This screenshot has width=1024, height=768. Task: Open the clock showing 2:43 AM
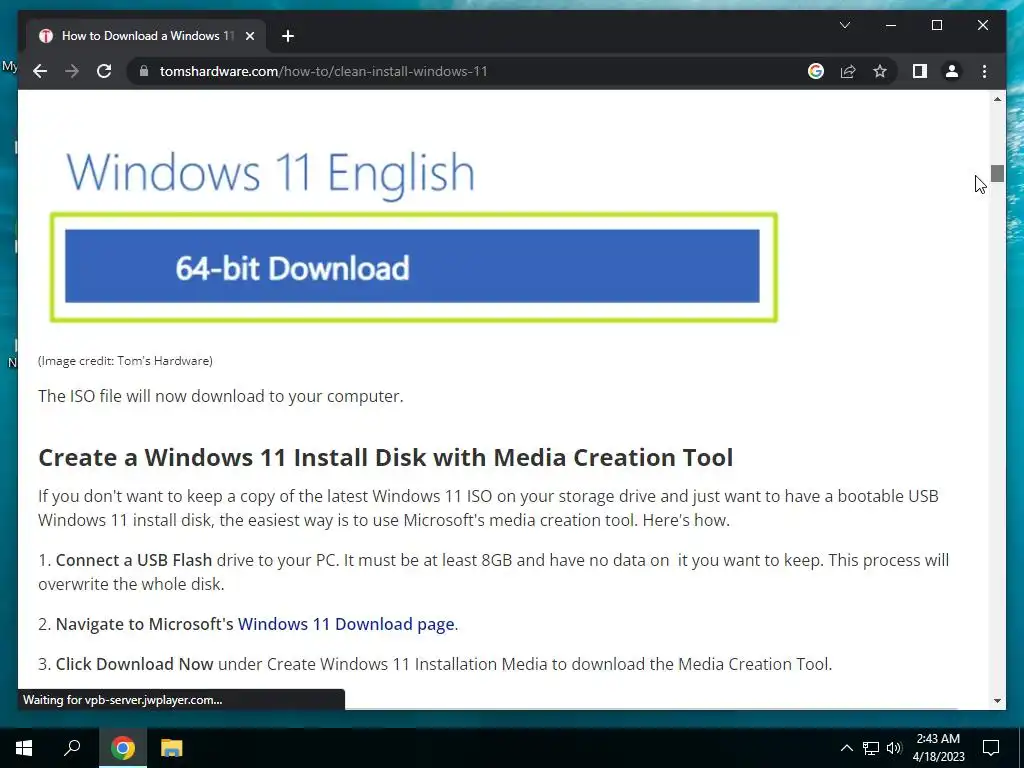point(938,748)
